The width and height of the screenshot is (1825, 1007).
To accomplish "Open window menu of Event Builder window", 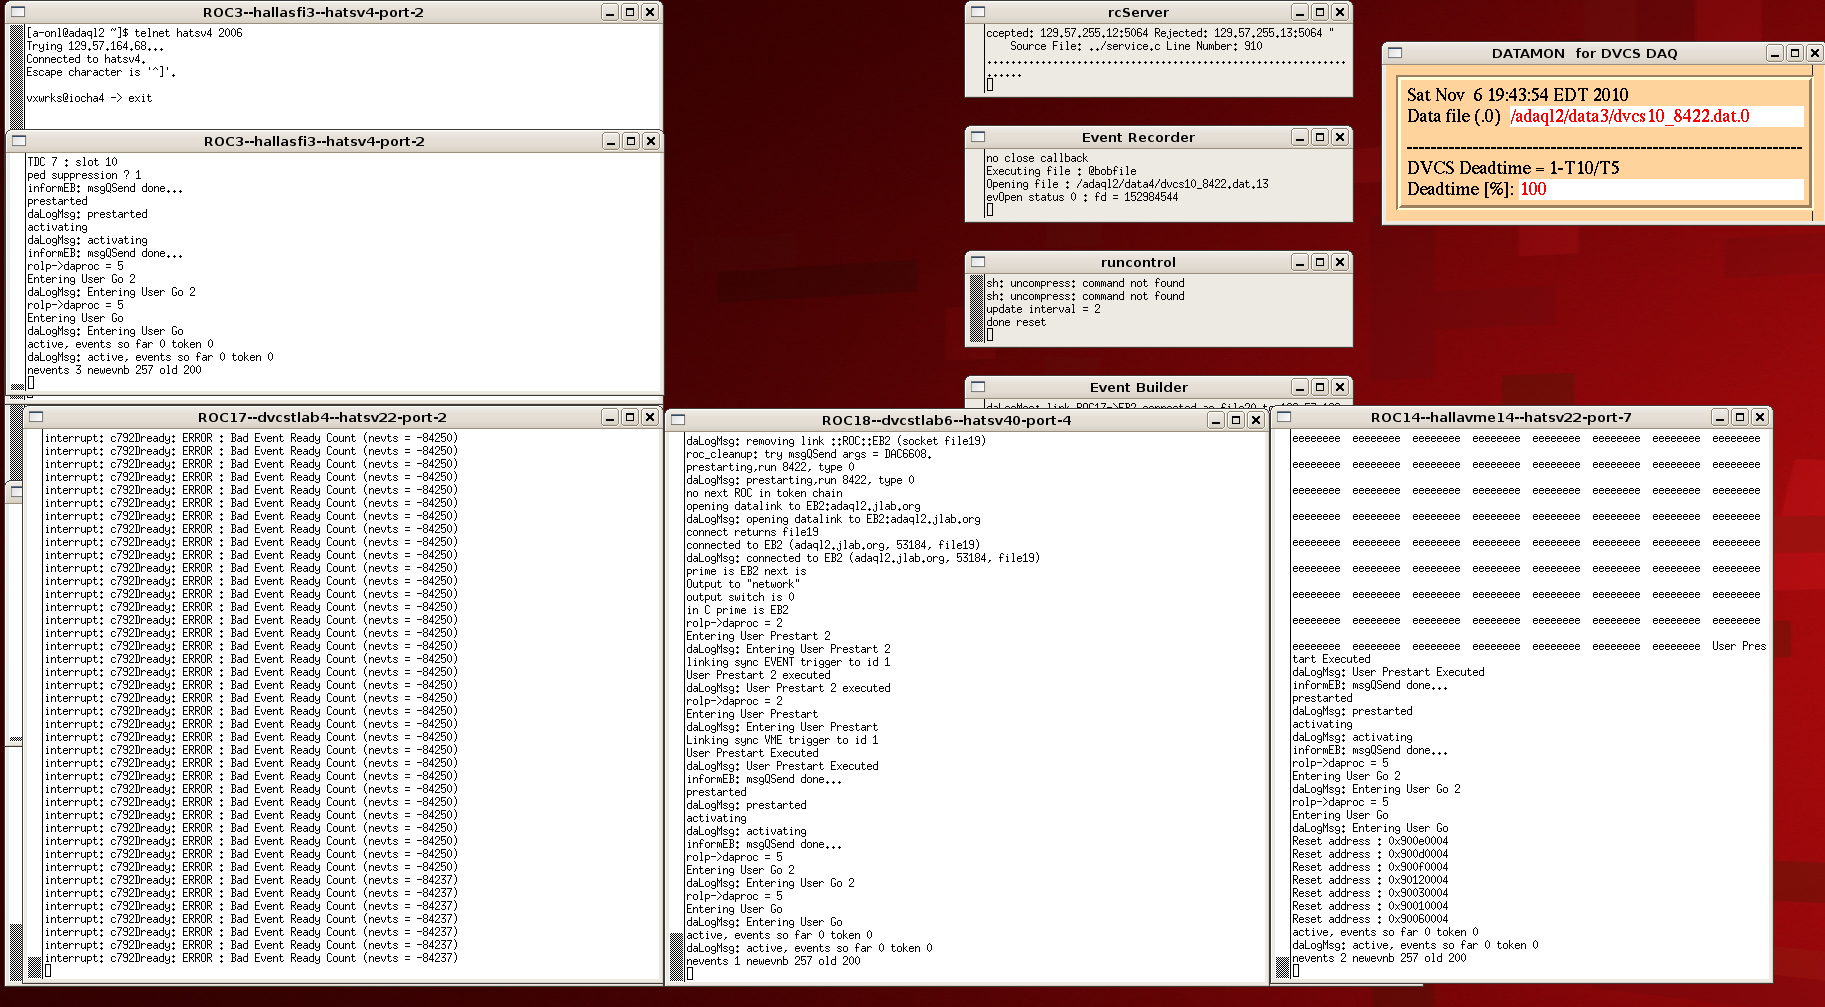I will pos(978,387).
